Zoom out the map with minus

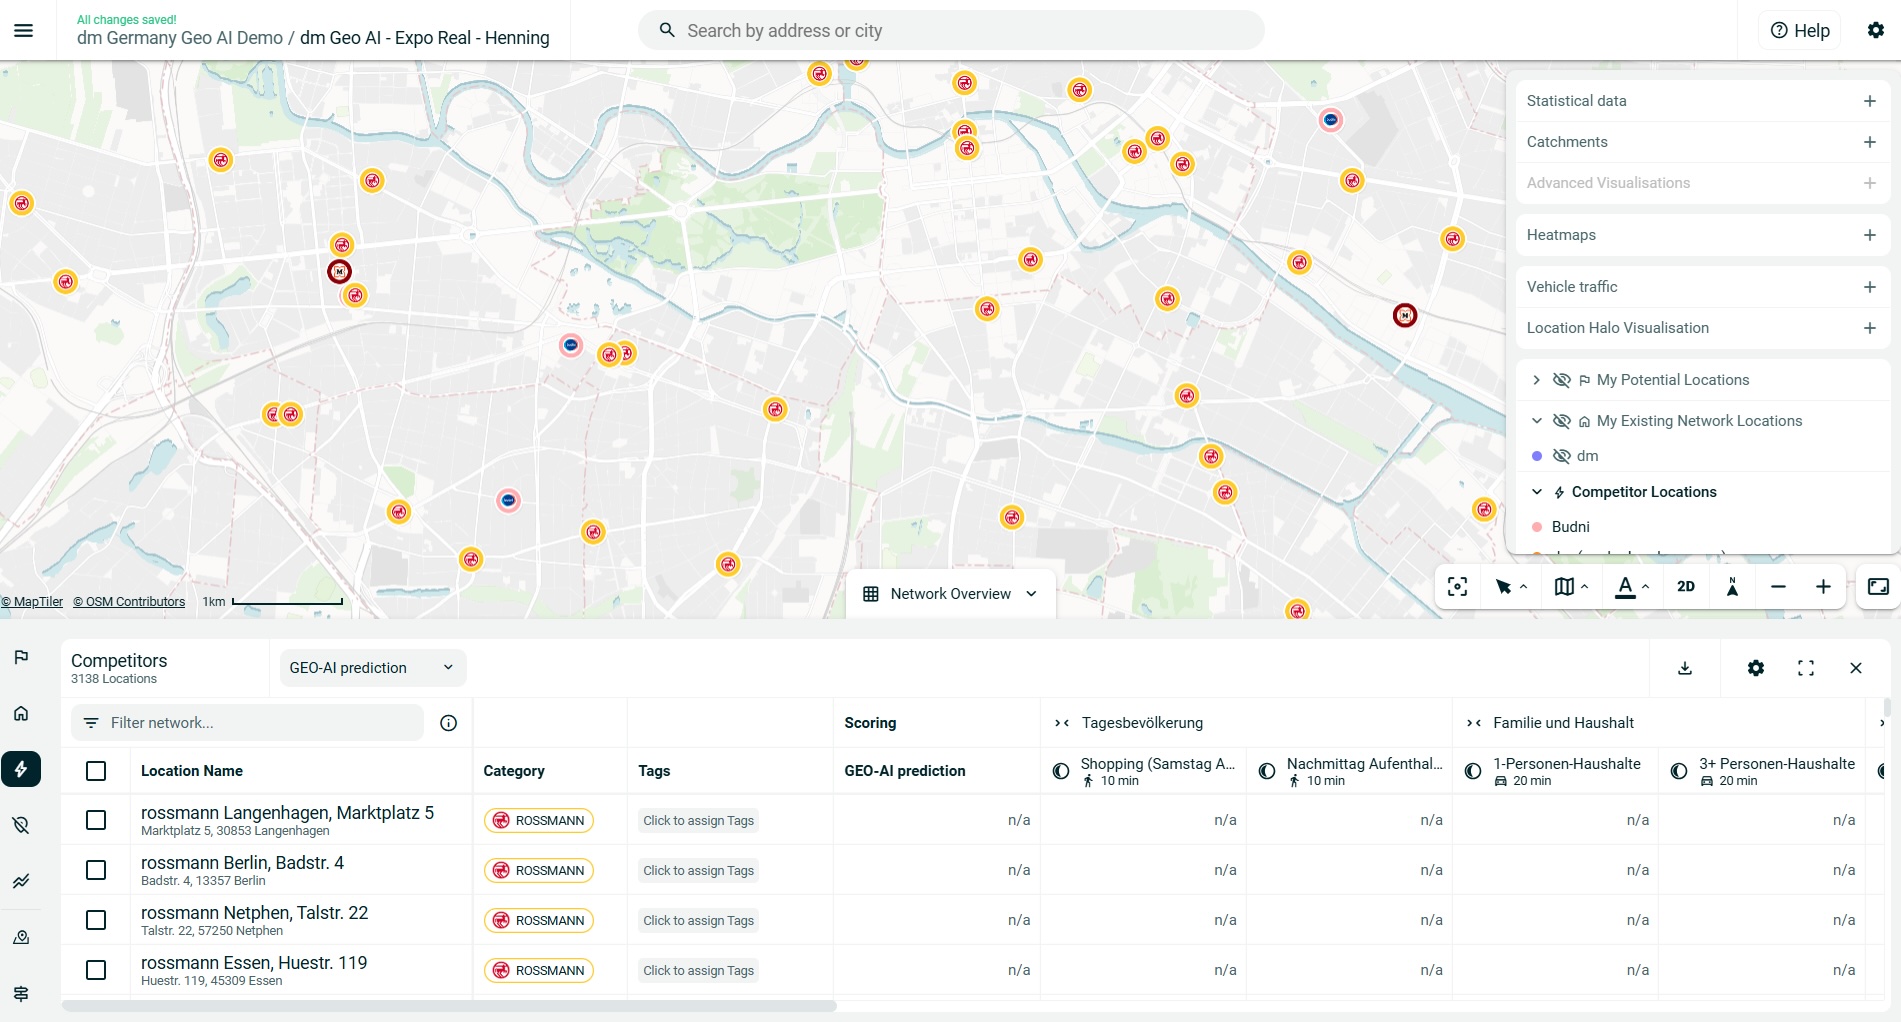tap(1778, 587)
